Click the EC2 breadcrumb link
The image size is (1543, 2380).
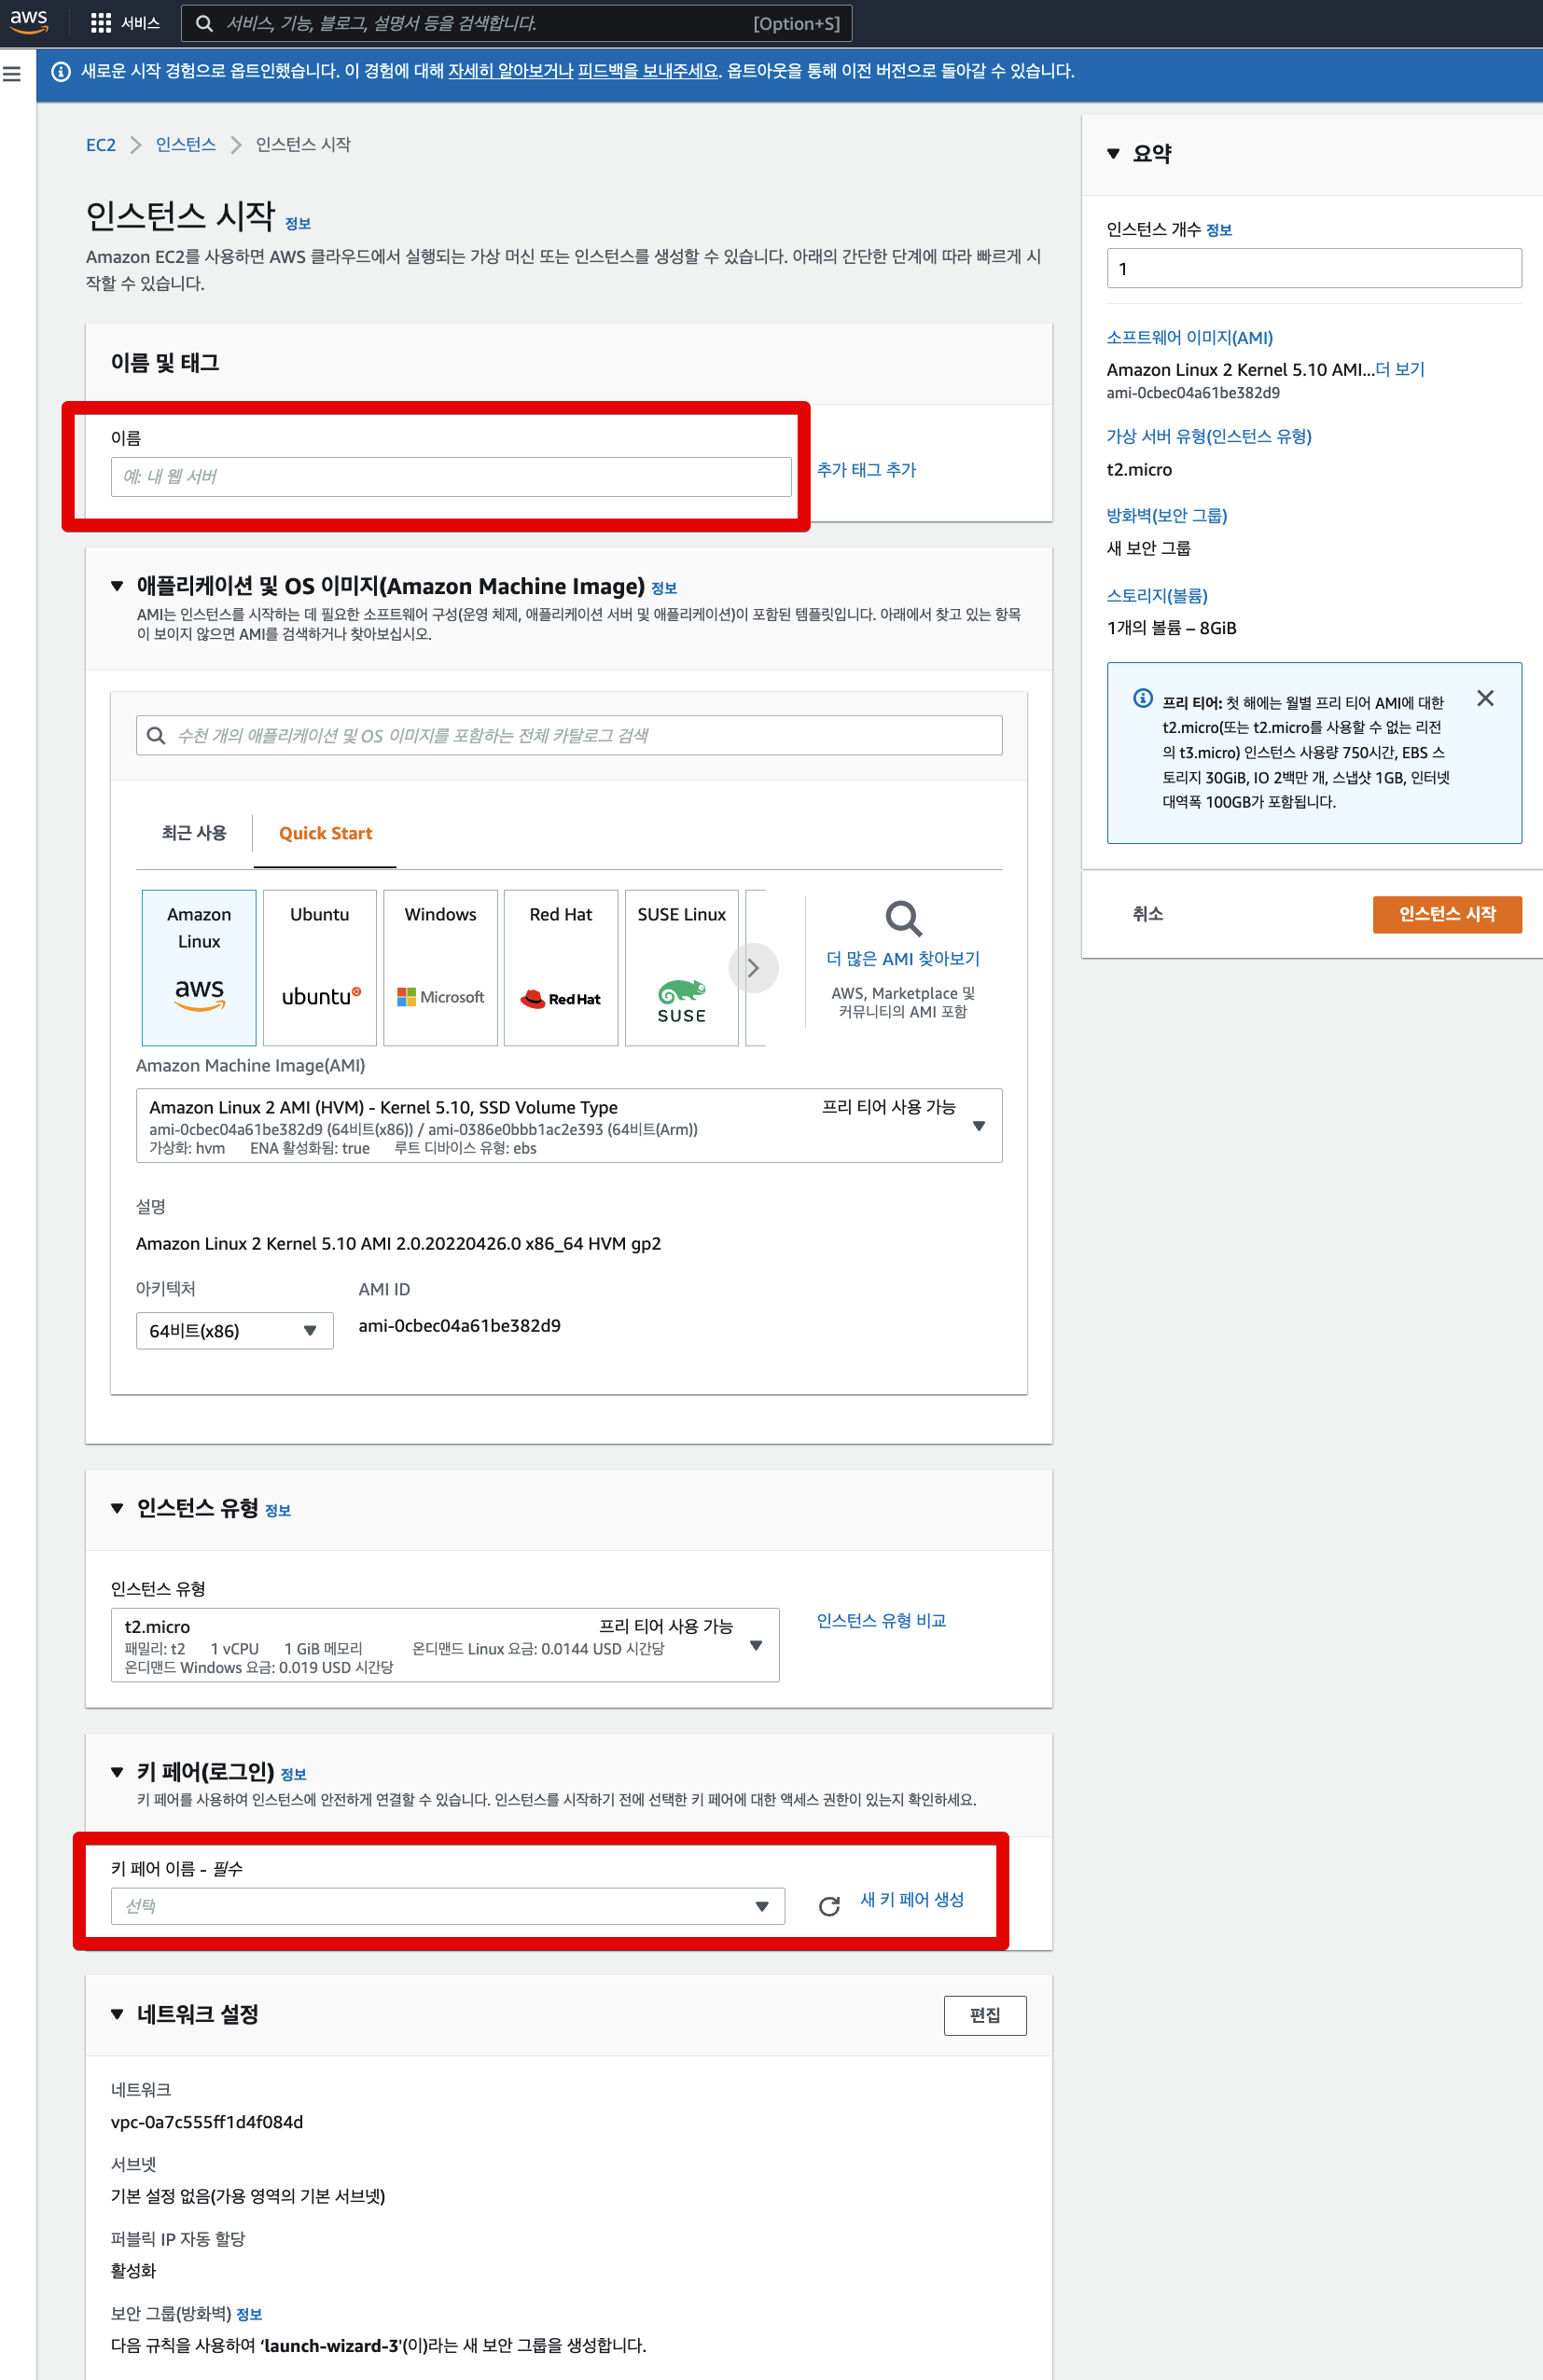(101, 145)
